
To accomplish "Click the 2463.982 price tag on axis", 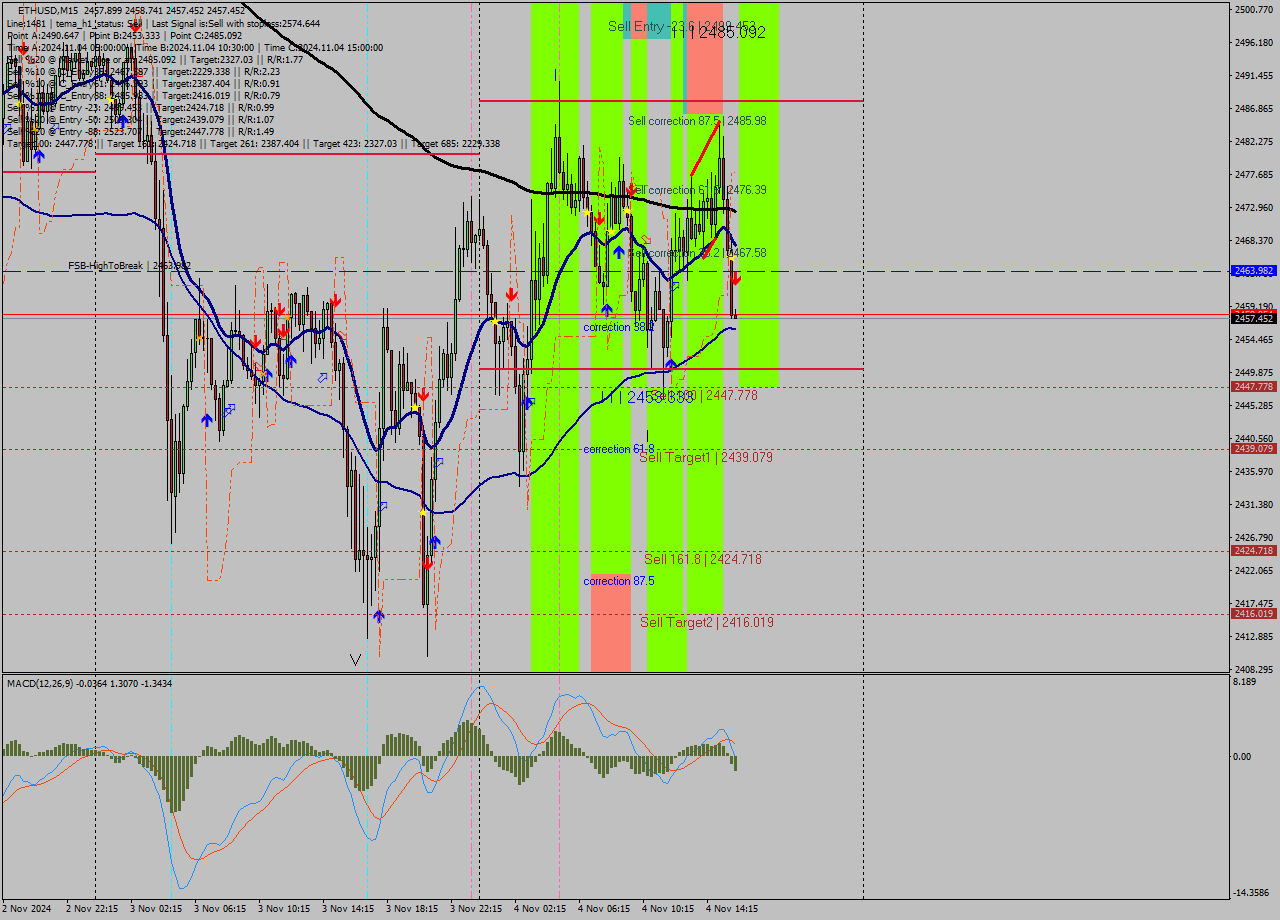I will [x=1254, y=271].
